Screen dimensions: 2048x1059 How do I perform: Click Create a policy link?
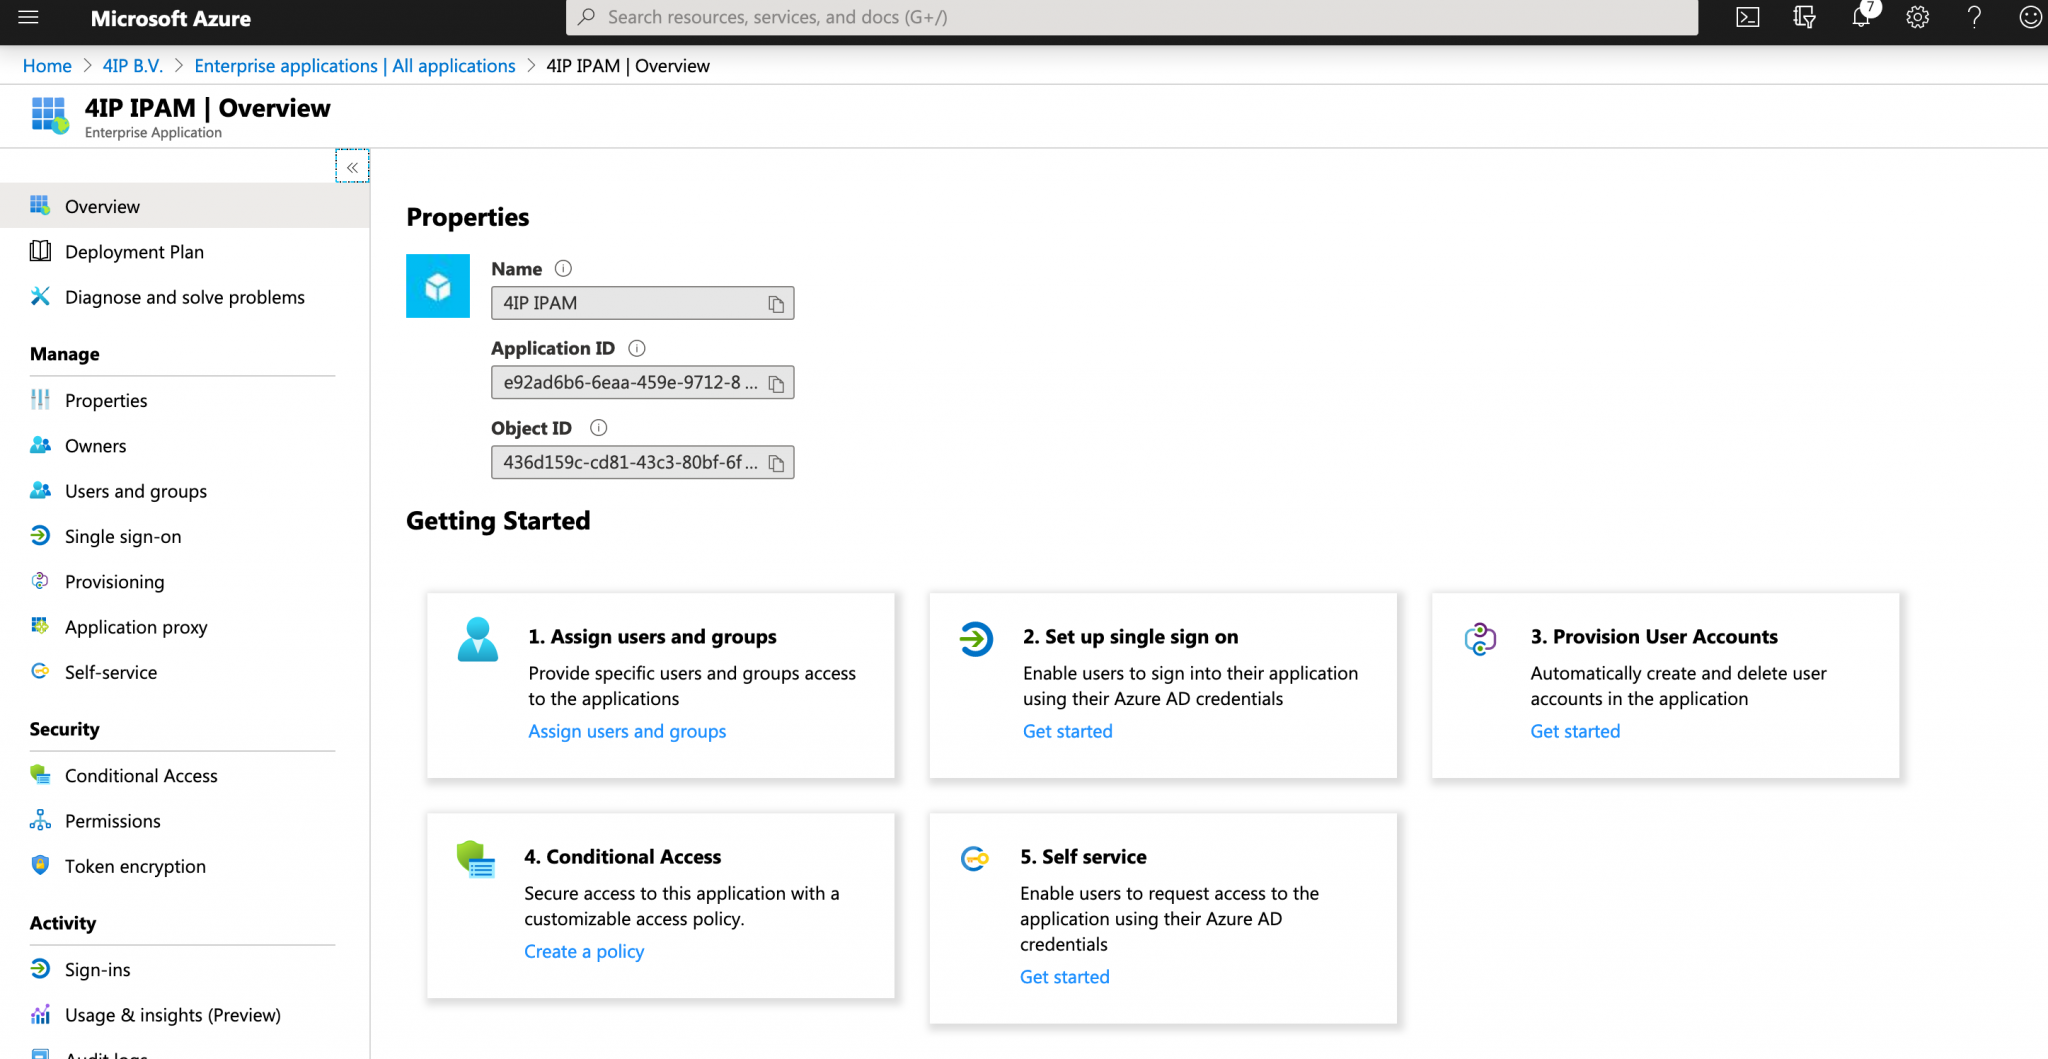pos(584,951)
